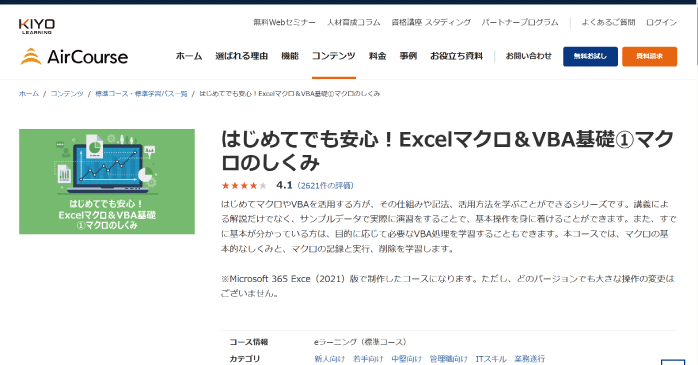Open 機能 menu item

[290, 56]
